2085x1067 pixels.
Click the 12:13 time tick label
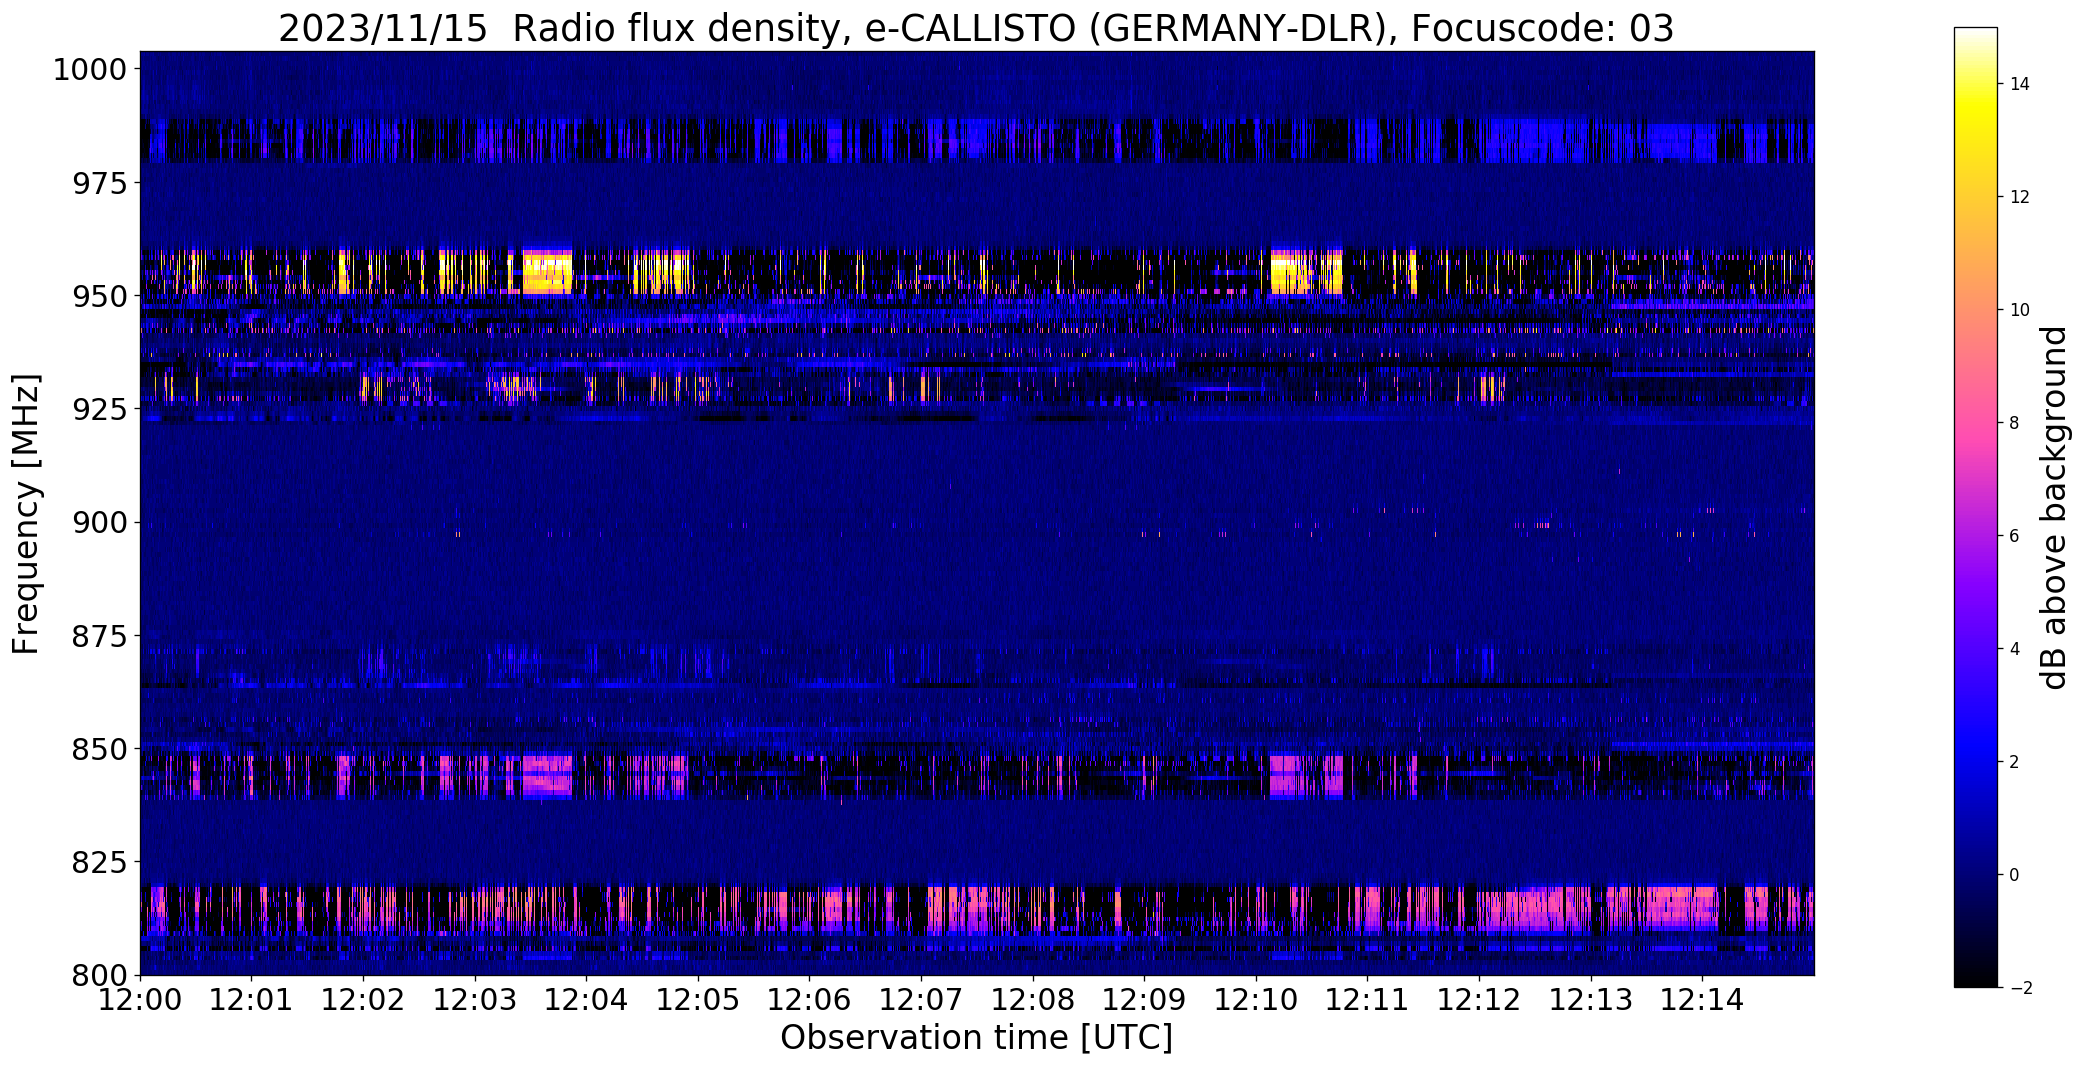[1591, 1000]
